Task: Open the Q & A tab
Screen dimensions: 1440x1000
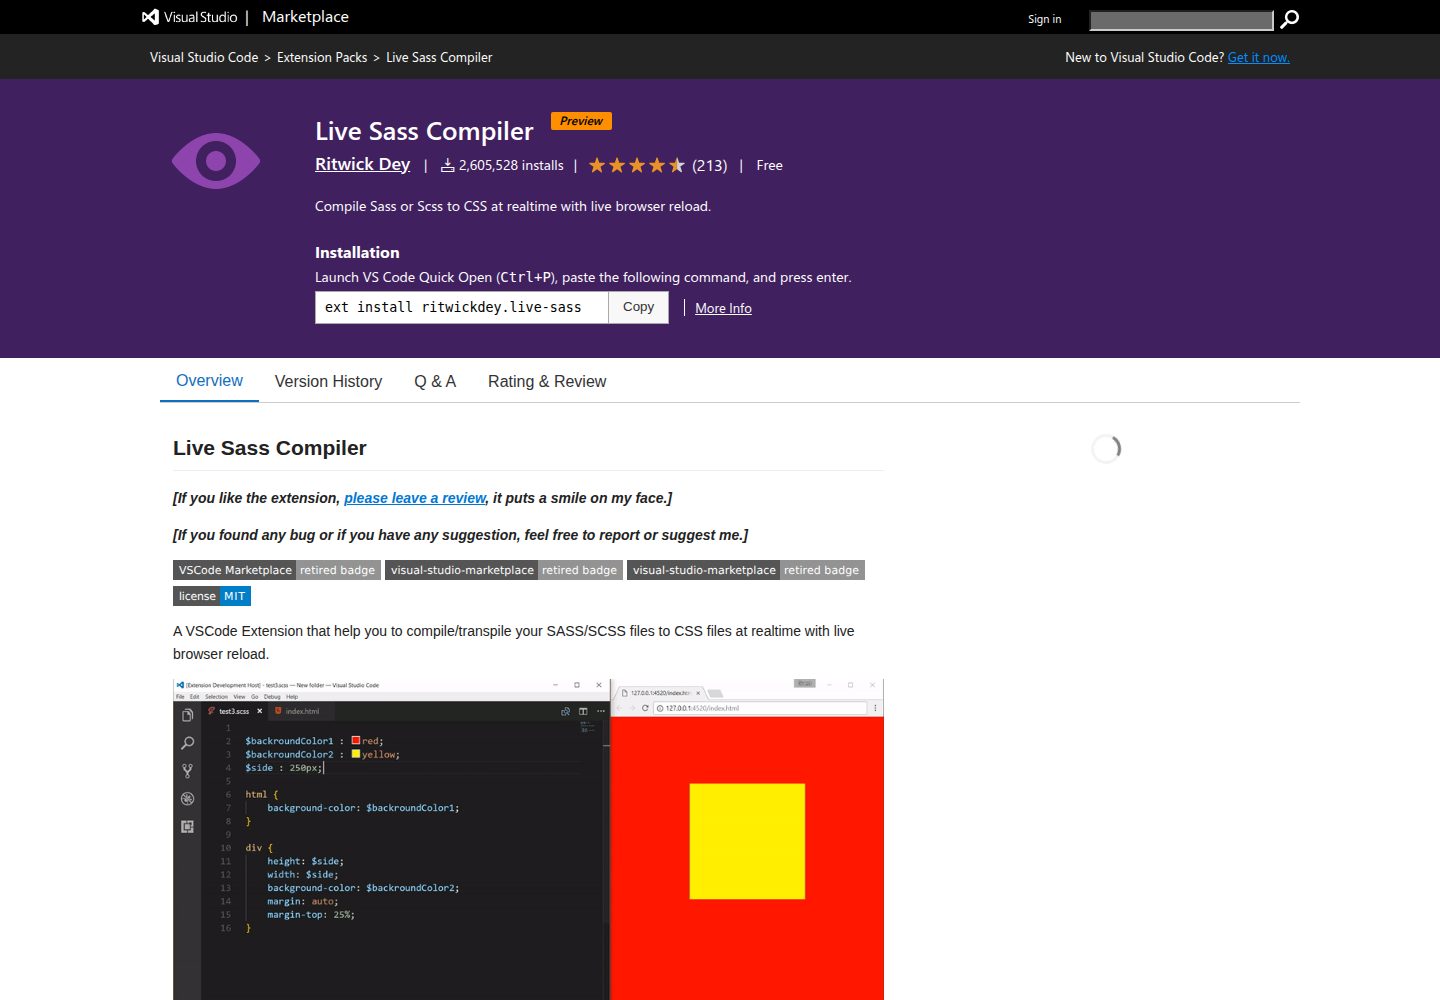Action: point(435,381)
